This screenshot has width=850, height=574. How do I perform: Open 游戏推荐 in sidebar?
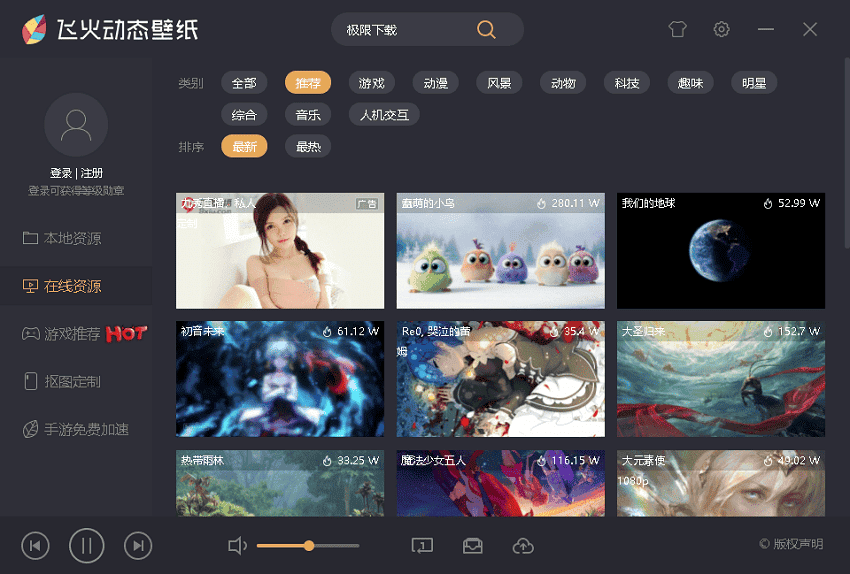(76, 334)
